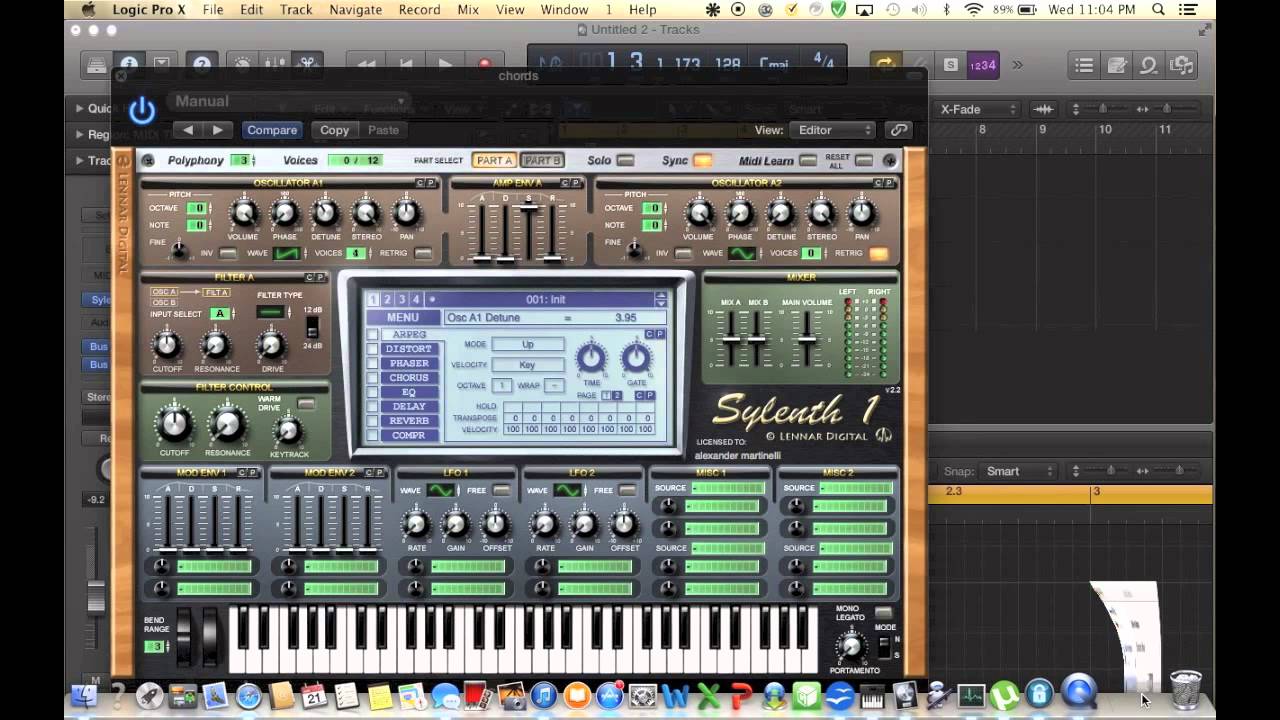Enable the REVERB effect checkbox
This screenshot has height=720, width=1280.
click(x=372, y=421)
